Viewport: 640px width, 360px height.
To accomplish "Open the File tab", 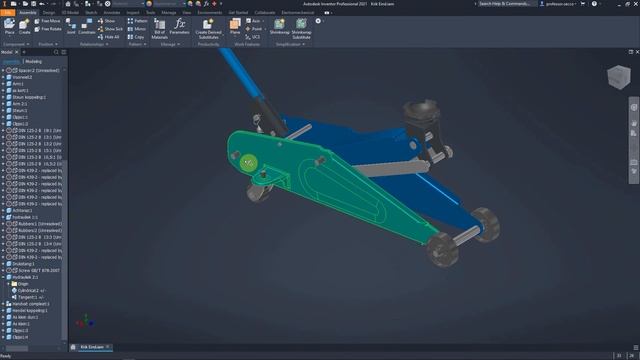I will click(x=7, y=13).
